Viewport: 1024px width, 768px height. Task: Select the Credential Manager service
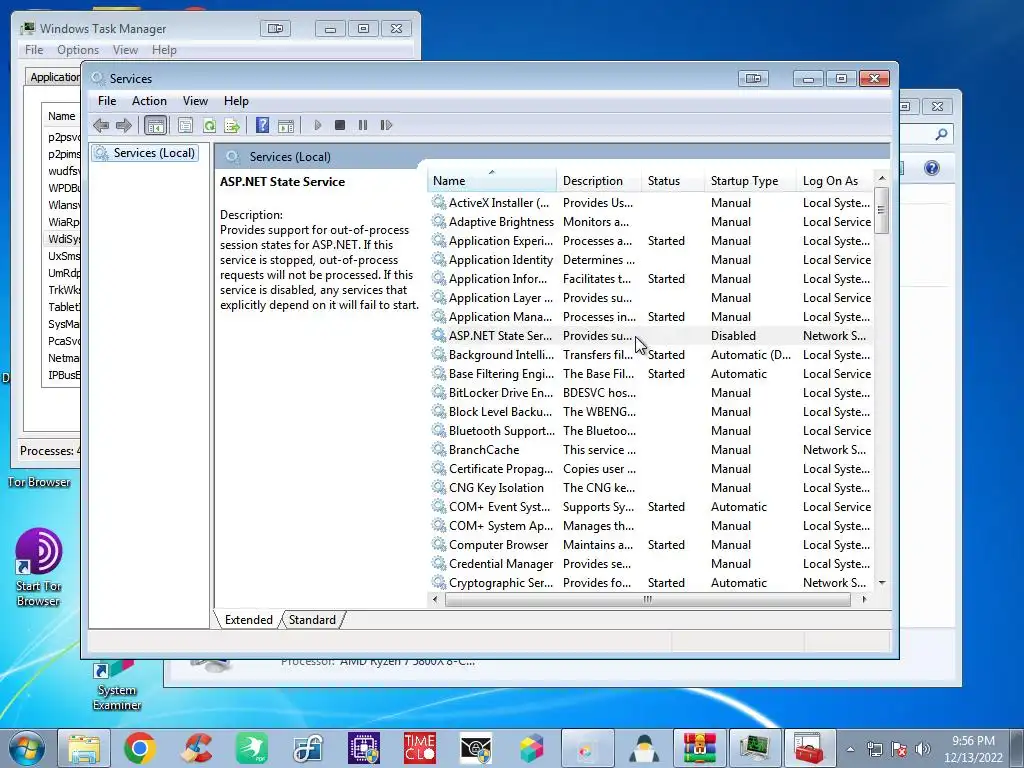pyautogui.click(x=650, y=563)
